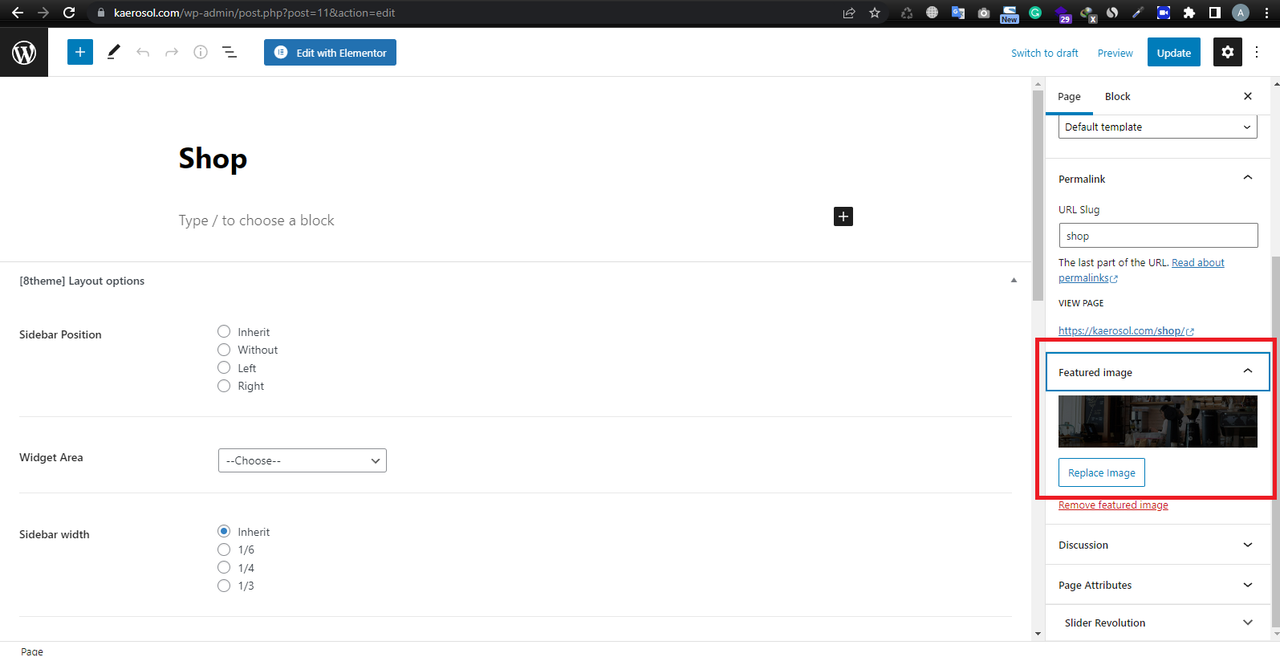Click the Shop page title
Image resolution: width=1280 pixels, height=656 pixels.
click(x=213, y=158)
